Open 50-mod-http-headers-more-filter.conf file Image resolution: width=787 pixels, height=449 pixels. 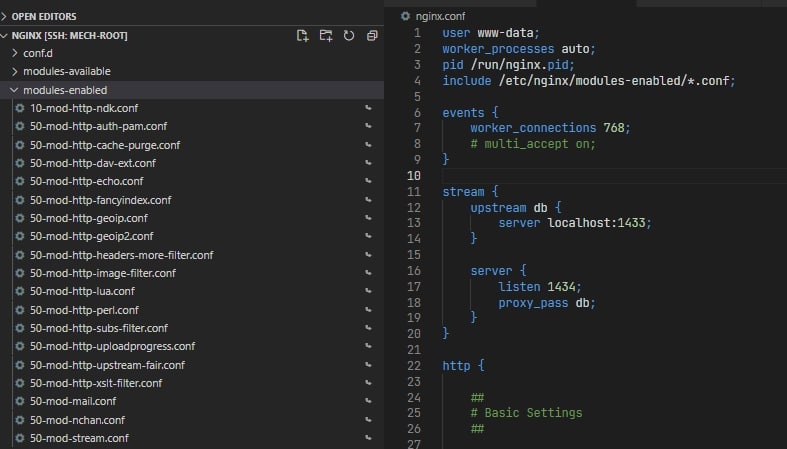[x=121, y=255]
